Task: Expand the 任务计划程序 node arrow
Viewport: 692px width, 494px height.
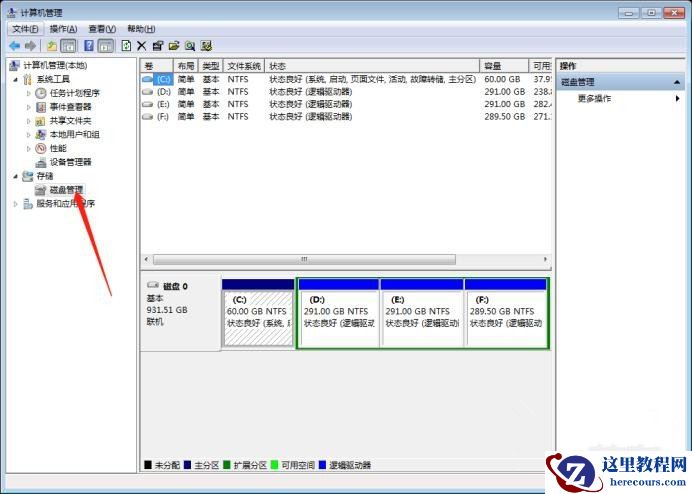Action: pos(29,93)
